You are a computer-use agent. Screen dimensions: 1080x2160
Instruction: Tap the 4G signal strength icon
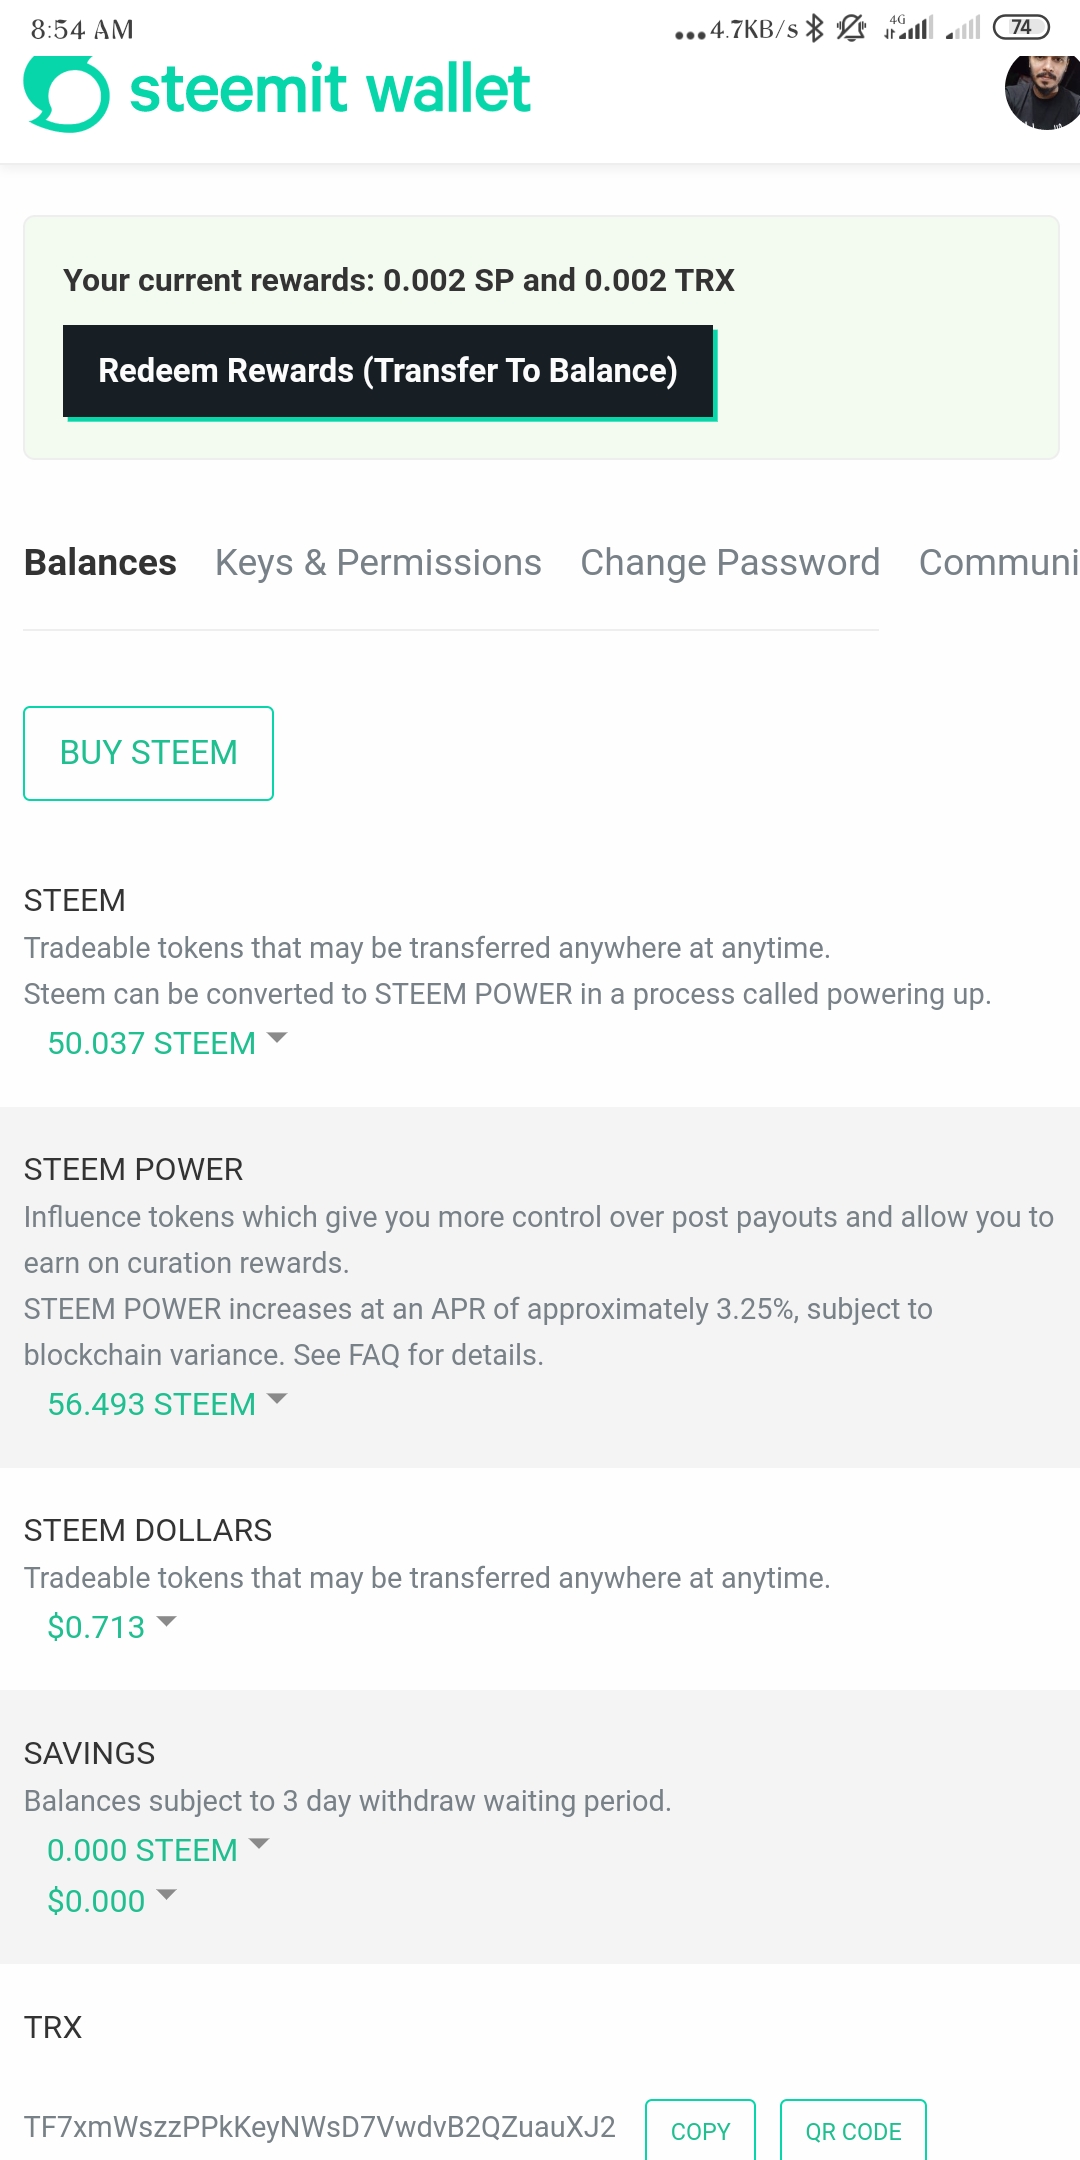click(x=908, y=28)
